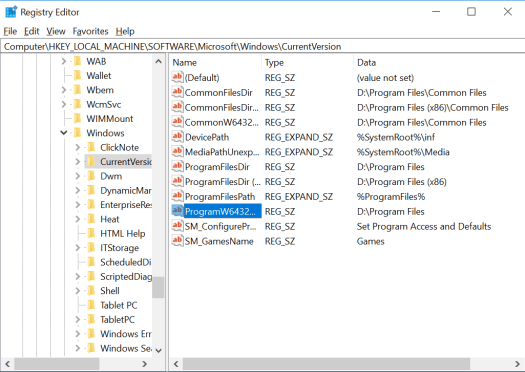
Task: Click the tree pane vertical scrollbar down arrow
Action: point(158,350)
